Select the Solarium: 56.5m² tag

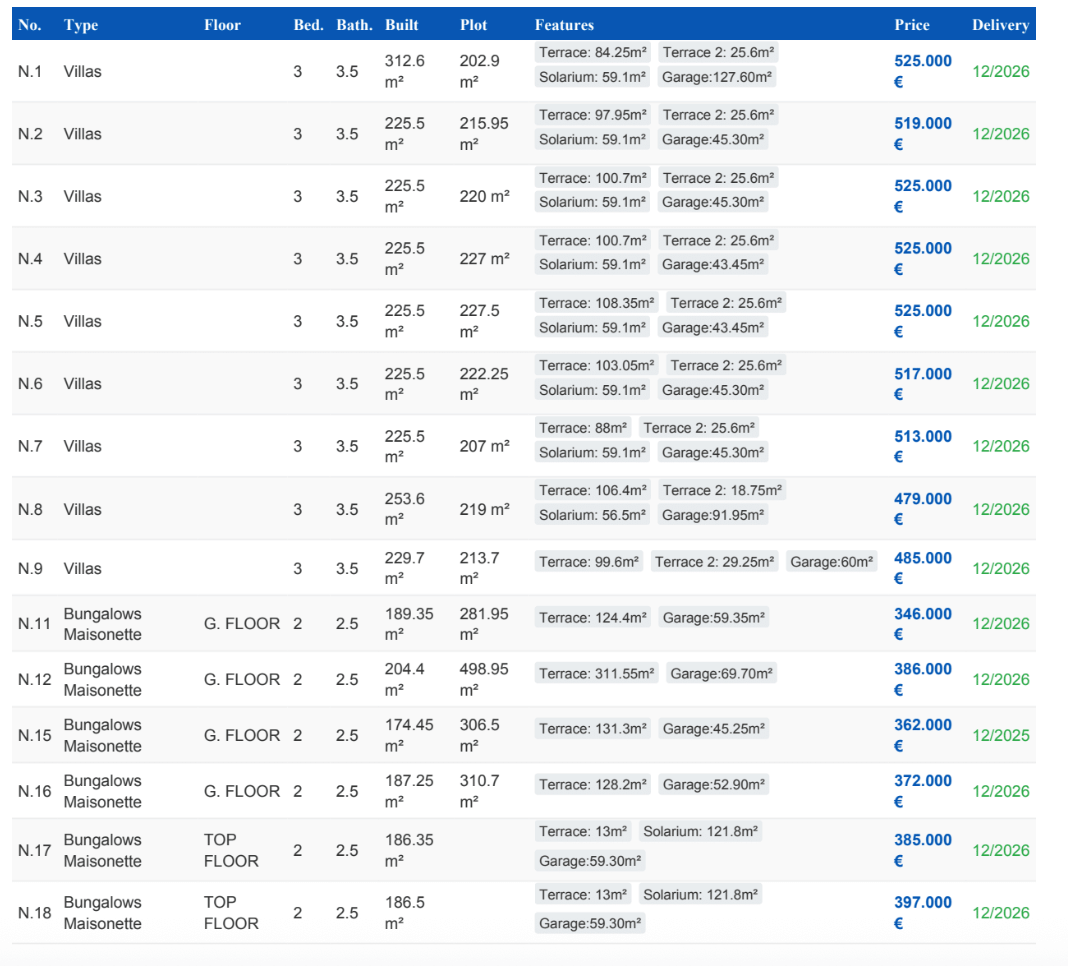tap(592, 515)
